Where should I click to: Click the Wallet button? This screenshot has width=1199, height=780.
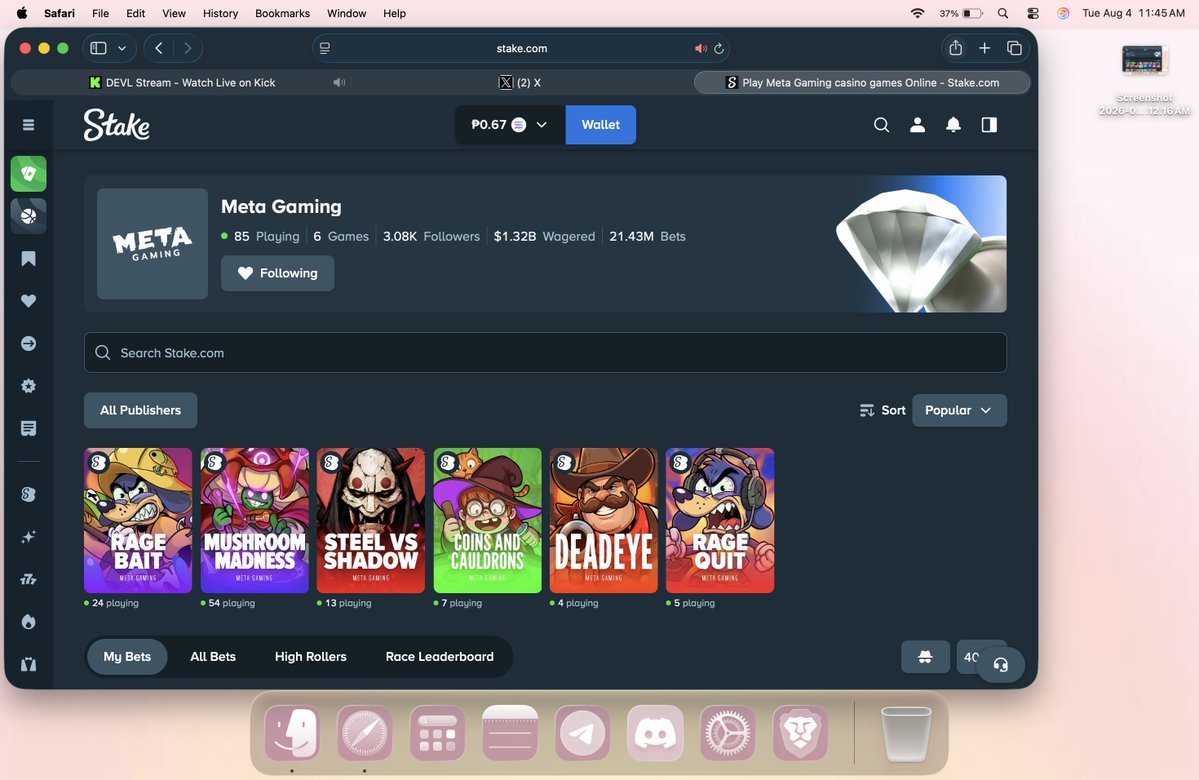pyautogui.click(x=600, y=125)
